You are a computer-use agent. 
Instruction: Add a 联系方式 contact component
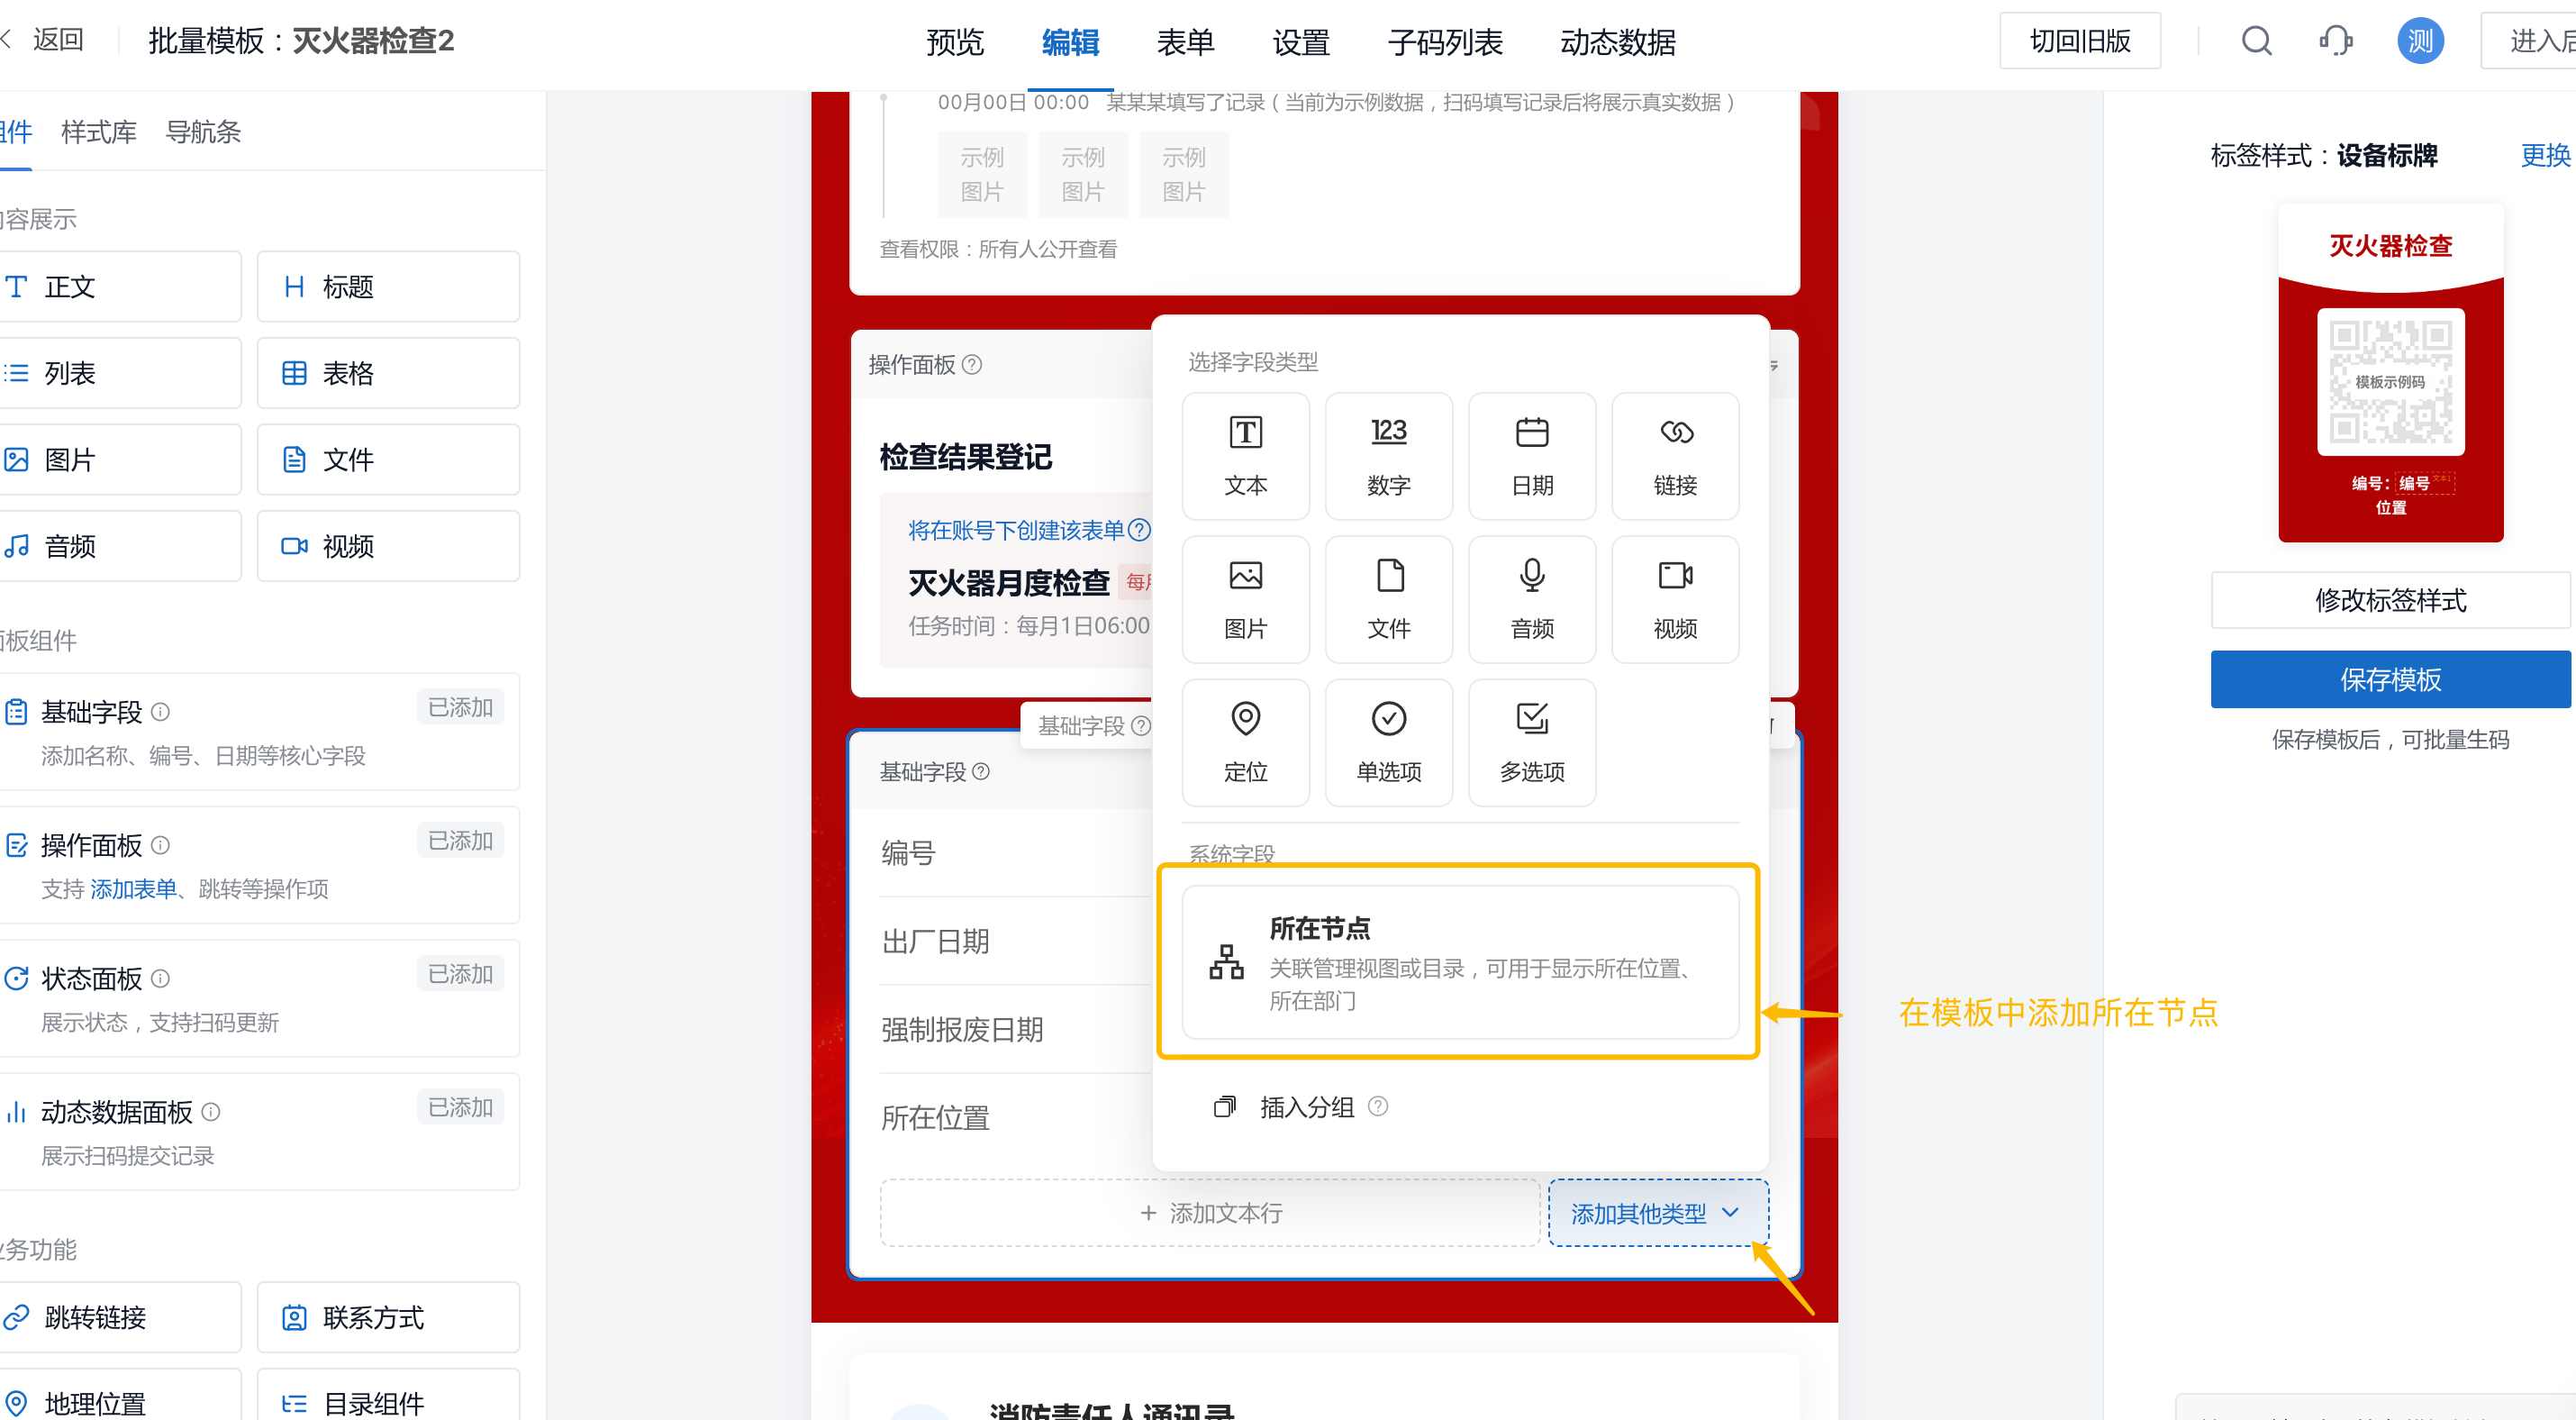click(388, 1318)
